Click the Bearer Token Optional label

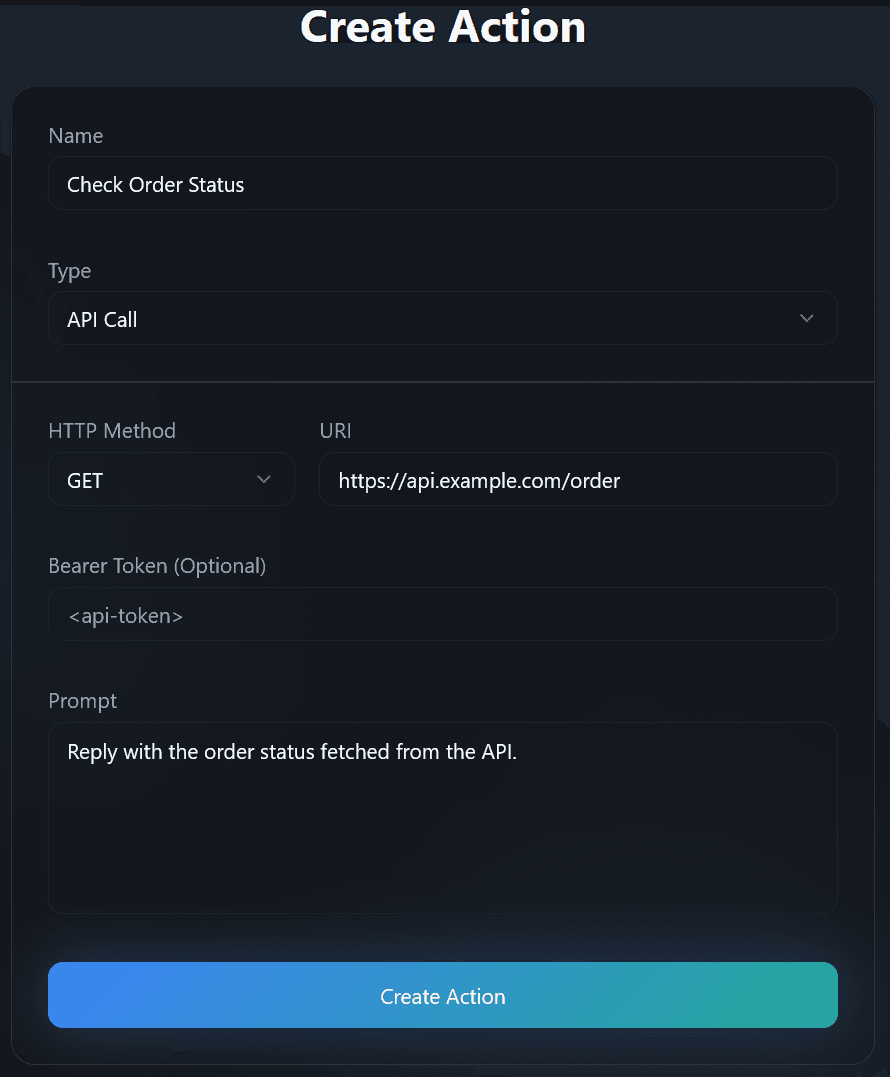click(x=157, y=565)
